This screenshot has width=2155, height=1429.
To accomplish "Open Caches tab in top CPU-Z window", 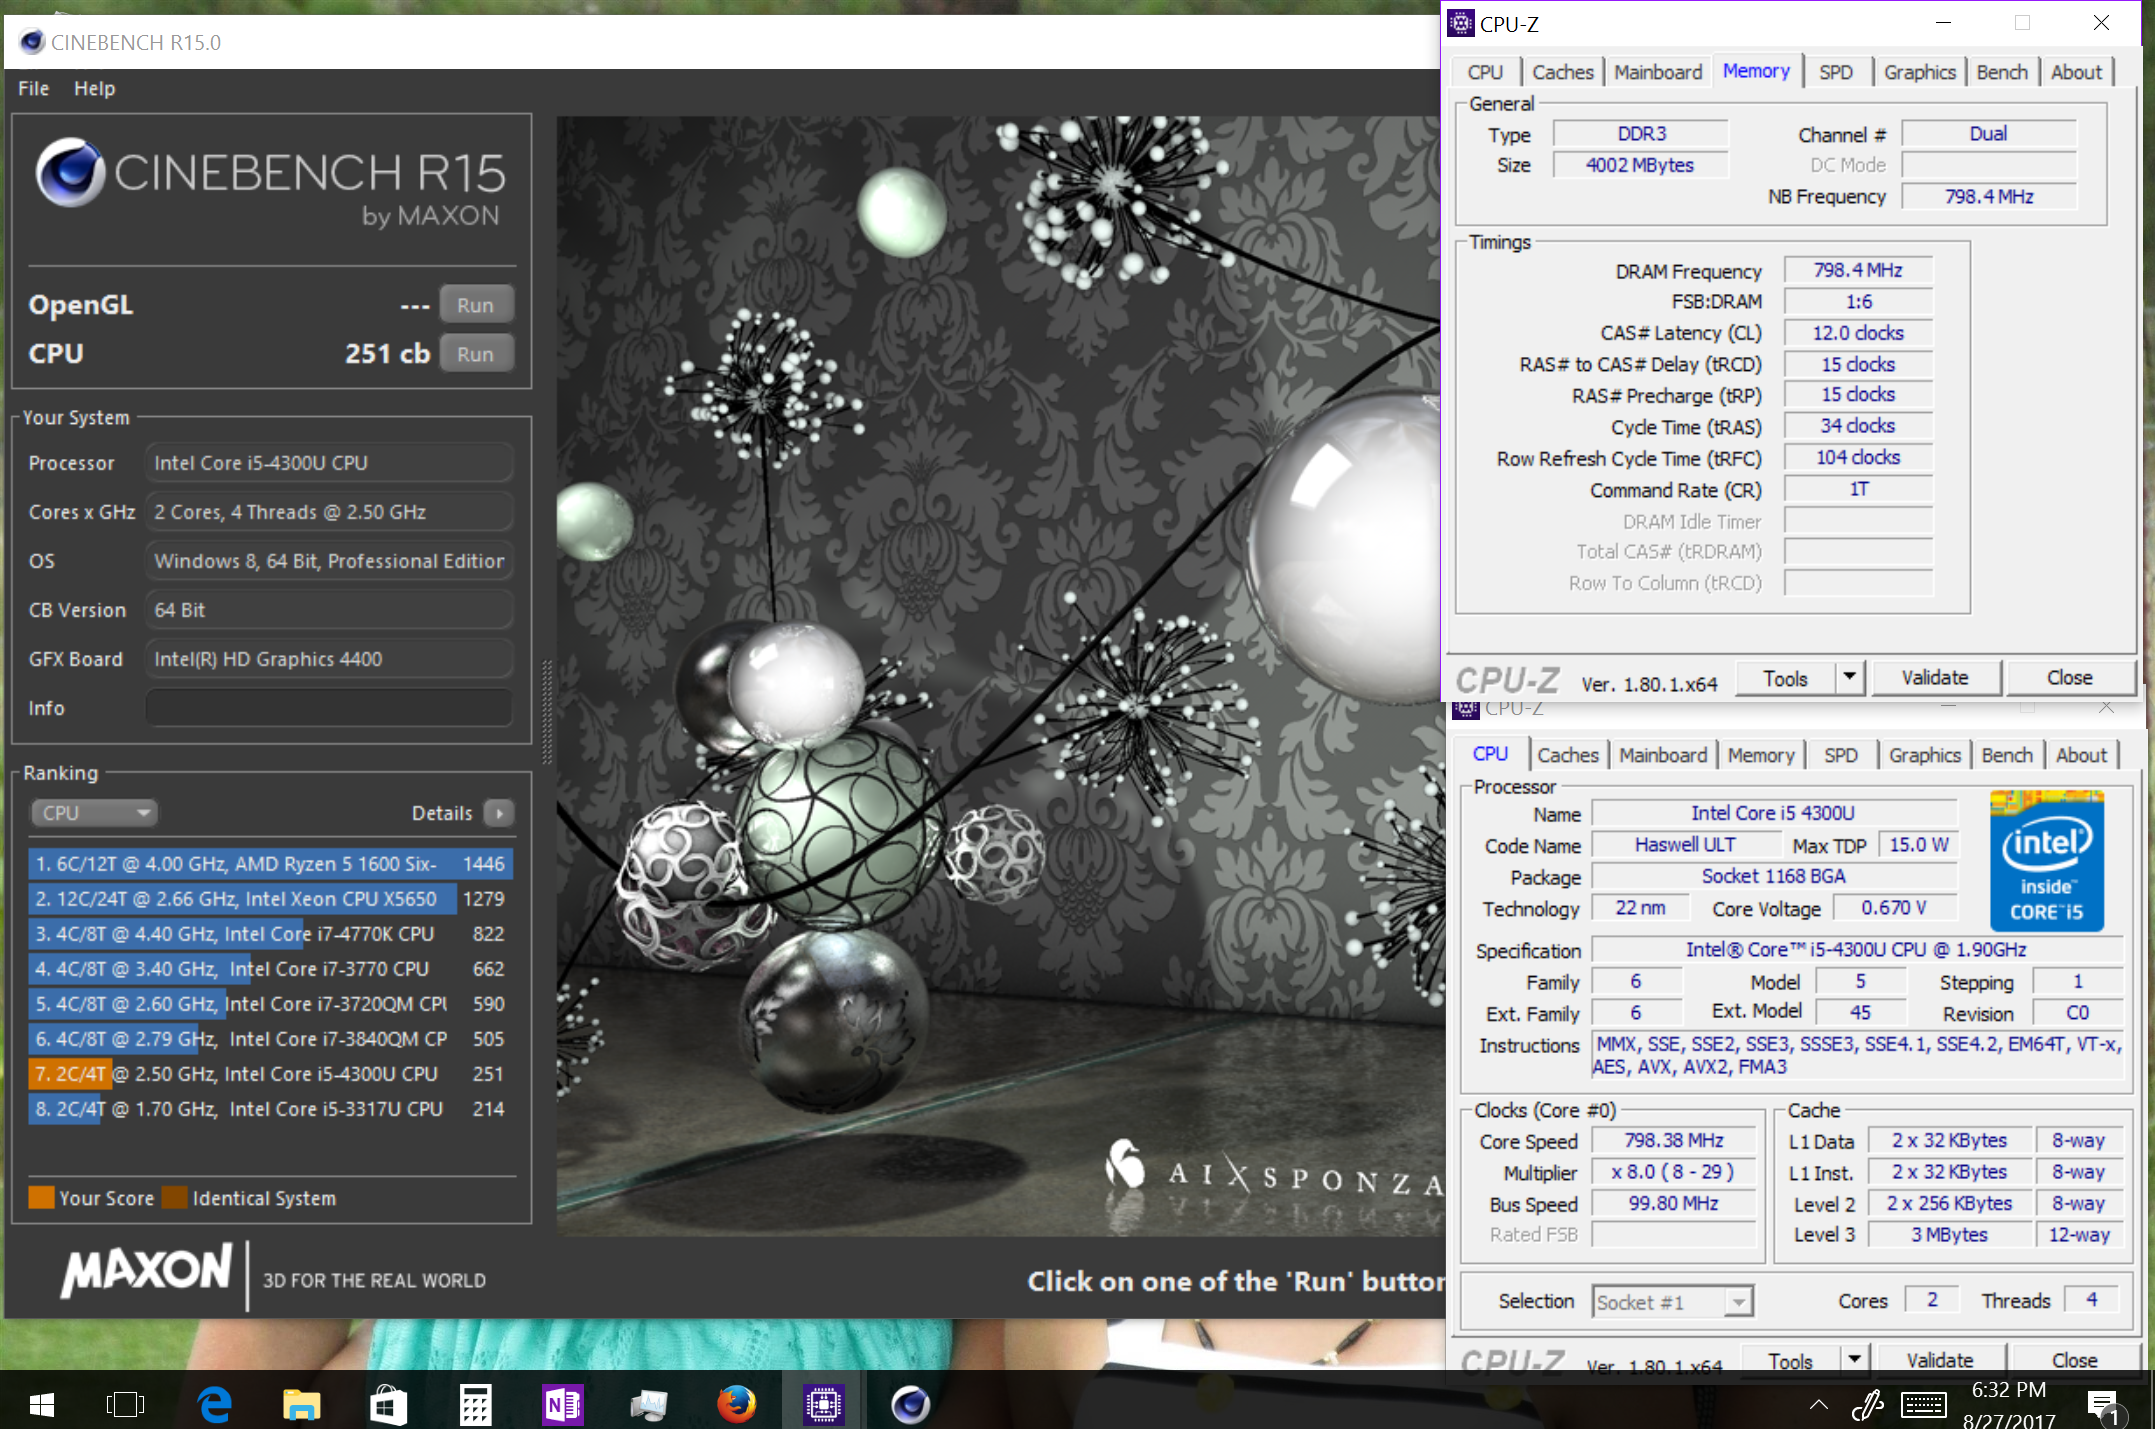I will pos(1562,72).
